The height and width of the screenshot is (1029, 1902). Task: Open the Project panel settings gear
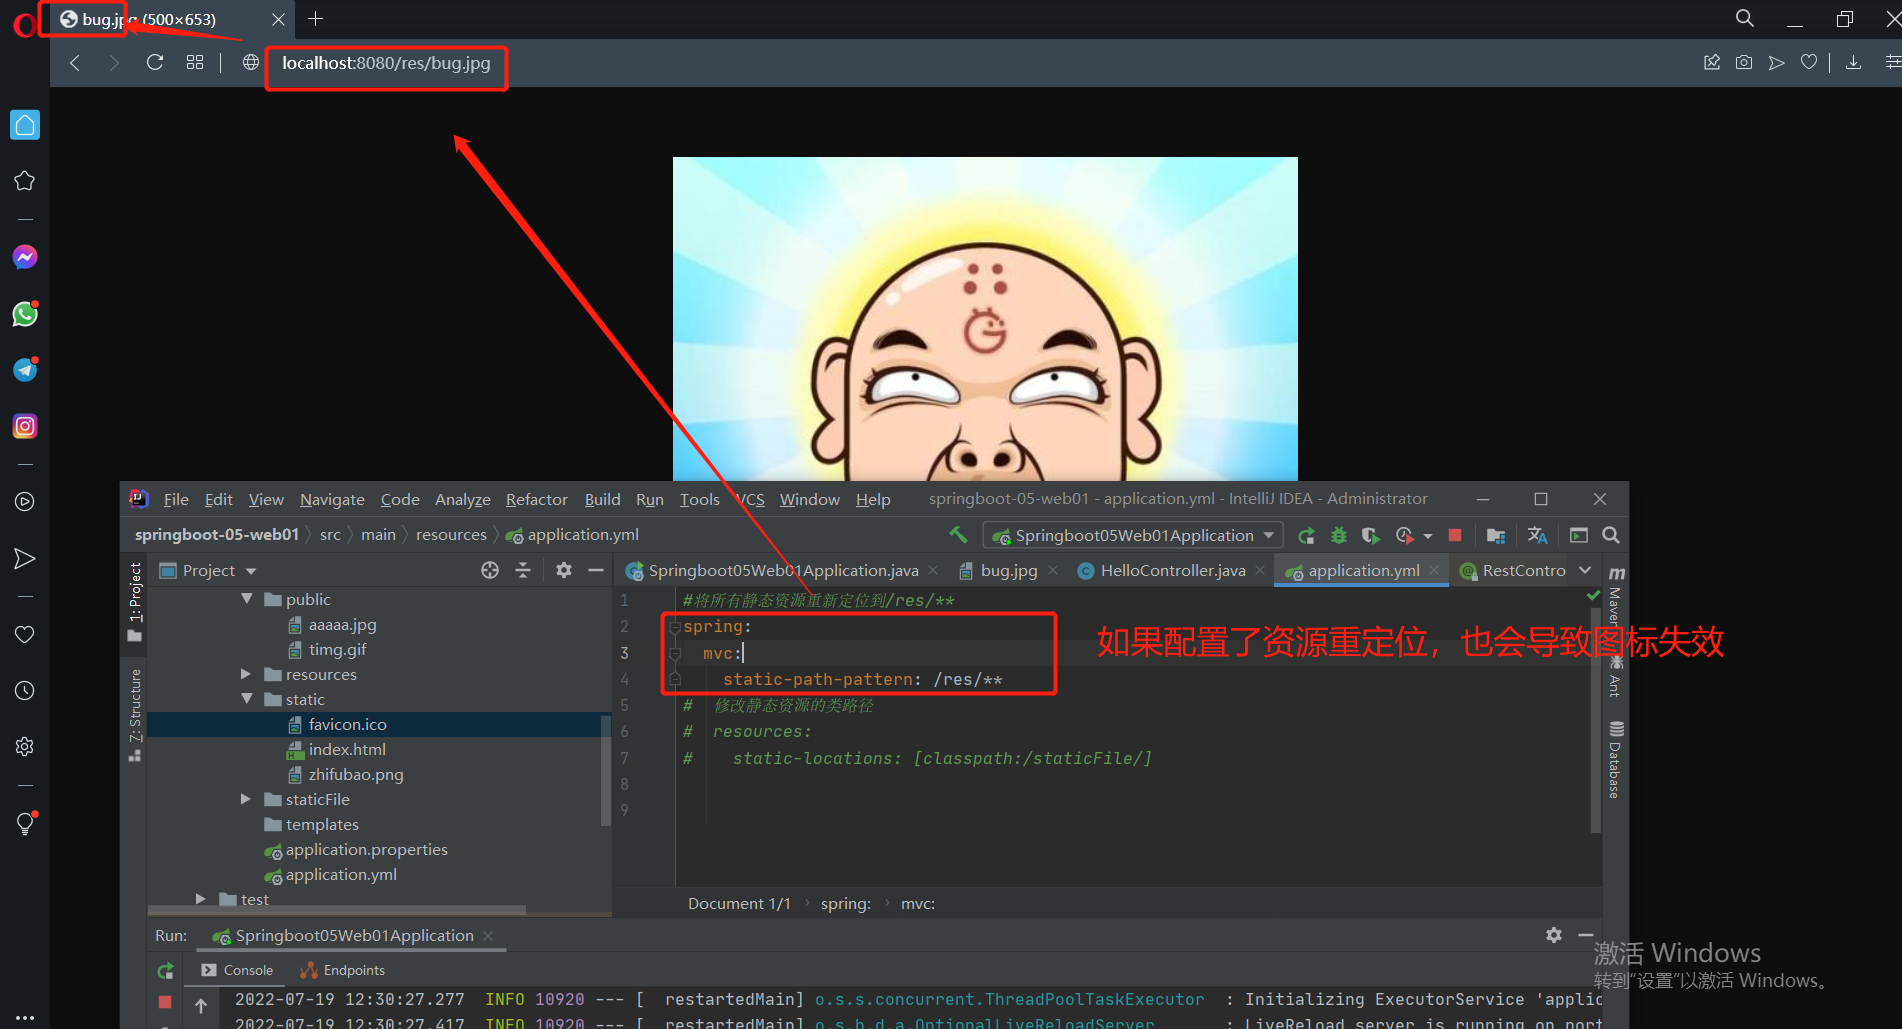click(564, 570)
